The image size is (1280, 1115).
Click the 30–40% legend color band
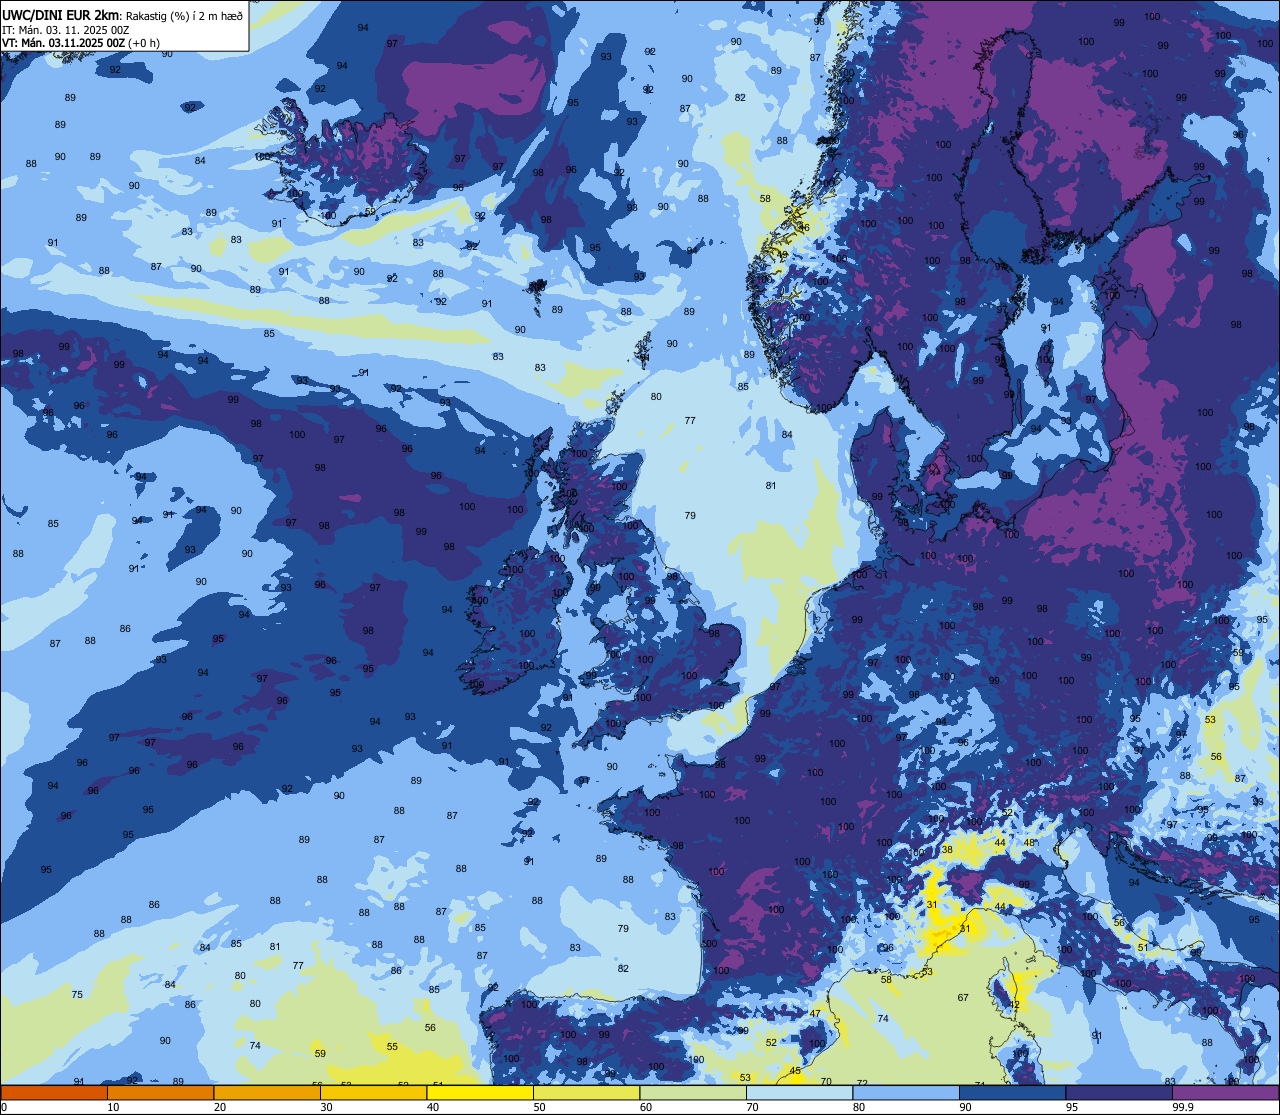tap(373, 1092)
